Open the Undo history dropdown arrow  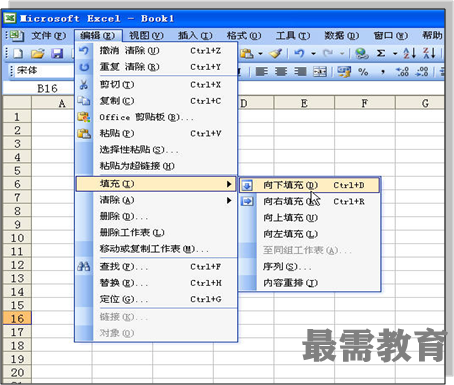click(313, 53)
